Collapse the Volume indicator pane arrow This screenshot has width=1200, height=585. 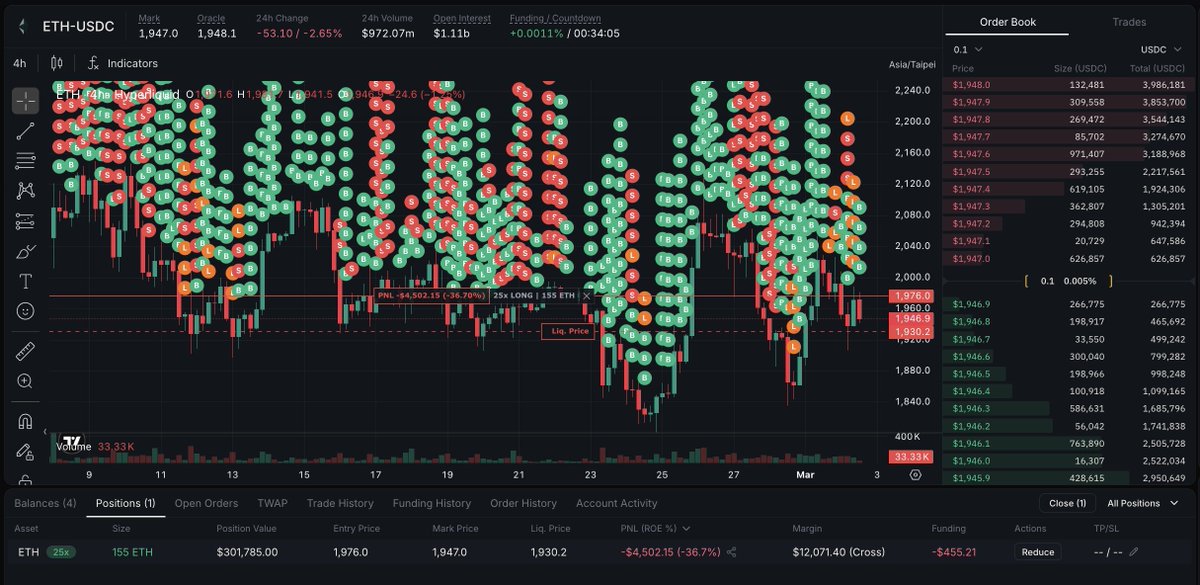(x=44, y=432)
